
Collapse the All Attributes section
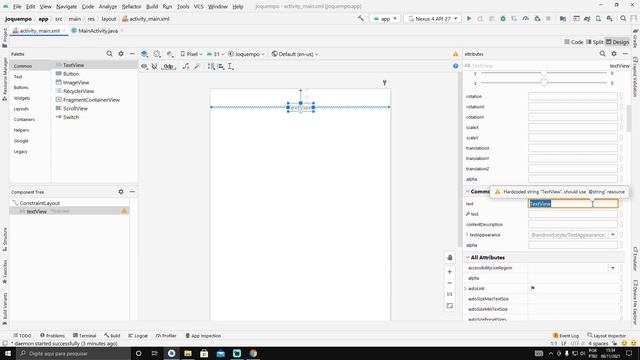(467, 258)
